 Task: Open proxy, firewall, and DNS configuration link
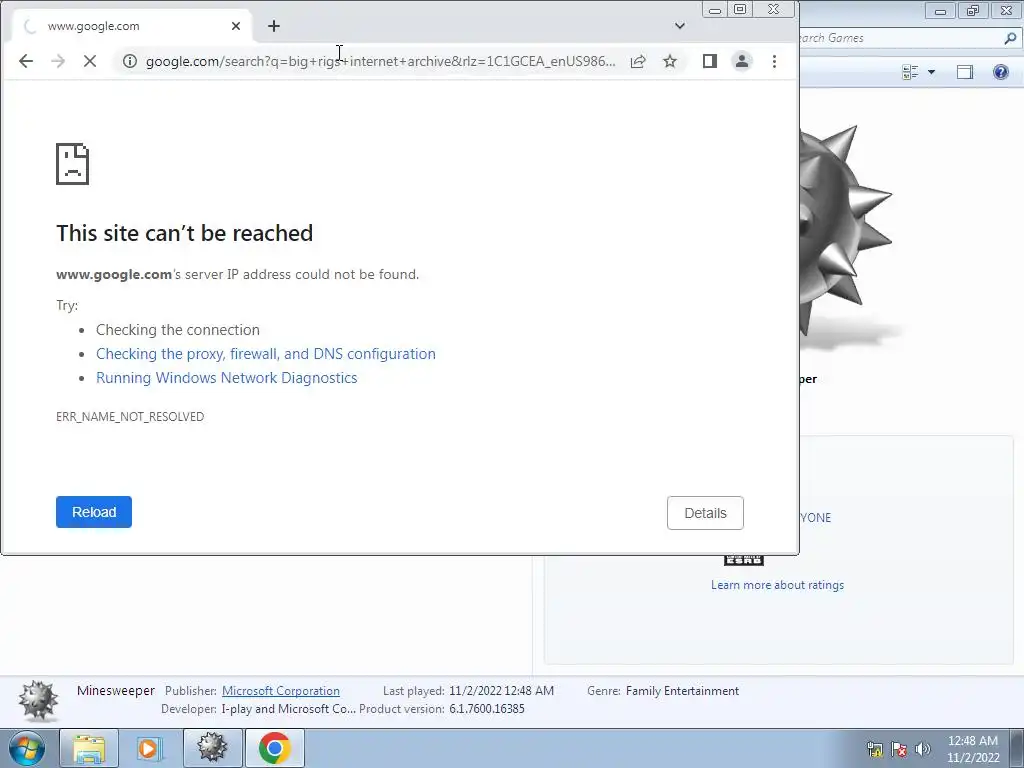click(x=266, y=354)
